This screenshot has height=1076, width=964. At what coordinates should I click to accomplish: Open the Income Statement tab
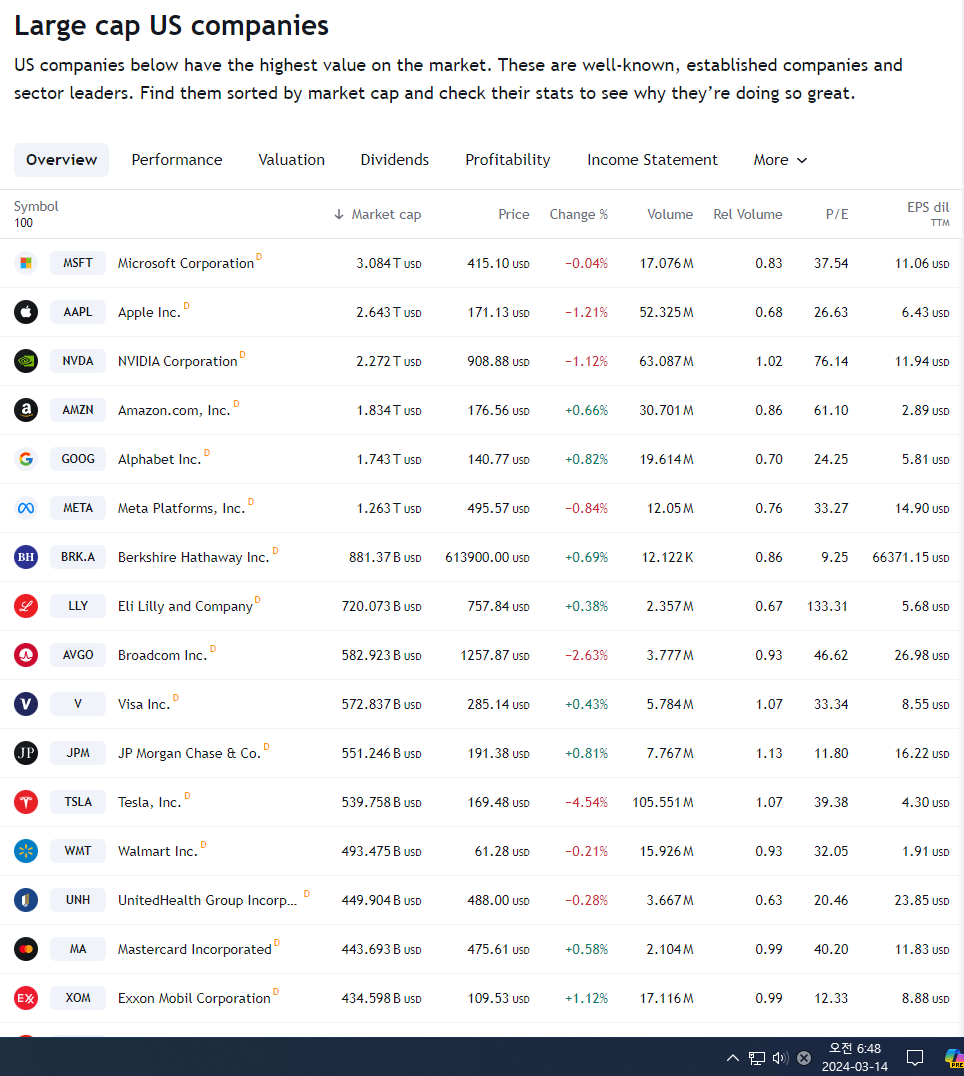click(653, 160)
